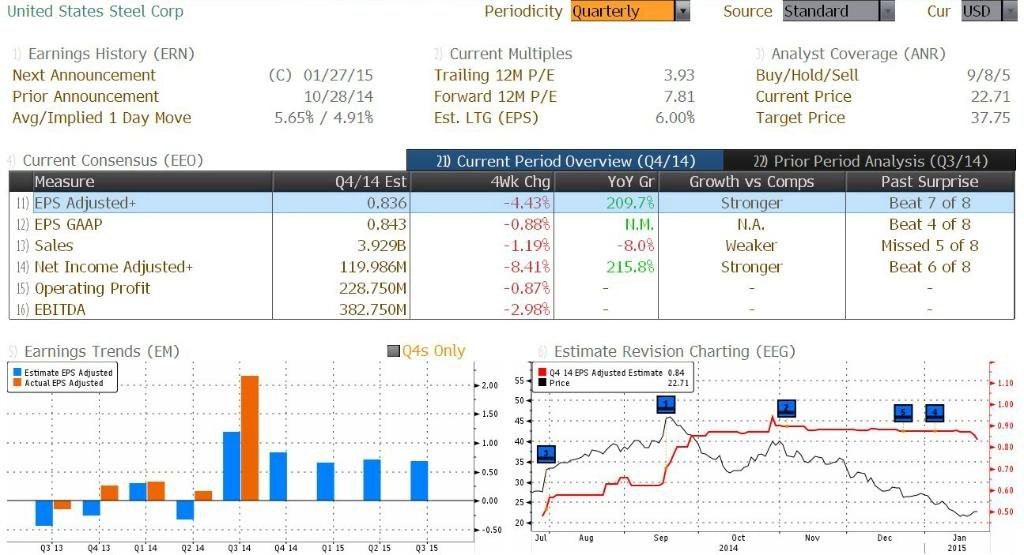Image resolution: width=1024 pixels, height=555 pixels.
Task: Toggle the Q4s Only checkbox
Action: coord(394,351)
